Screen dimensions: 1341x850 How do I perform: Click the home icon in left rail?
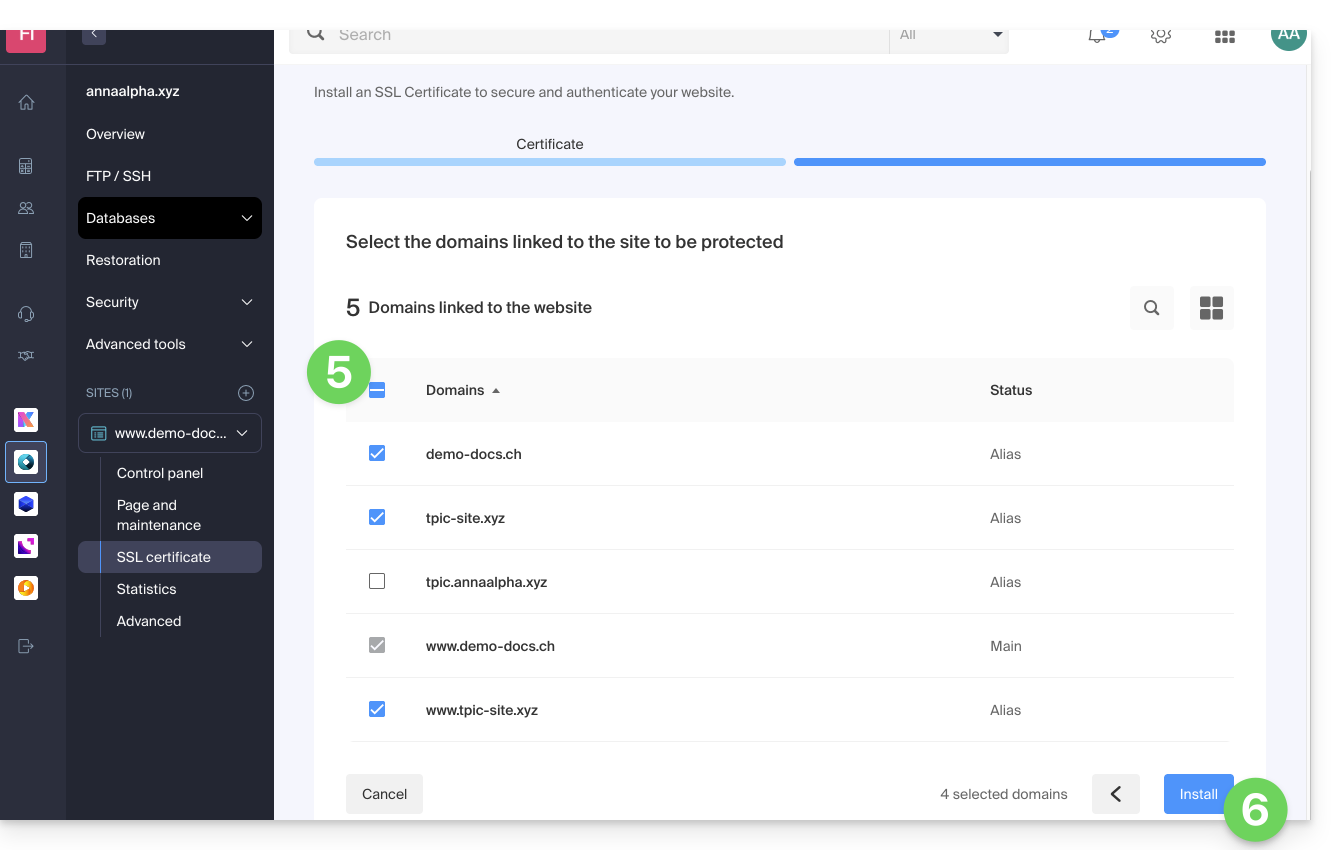pos(26,102)
